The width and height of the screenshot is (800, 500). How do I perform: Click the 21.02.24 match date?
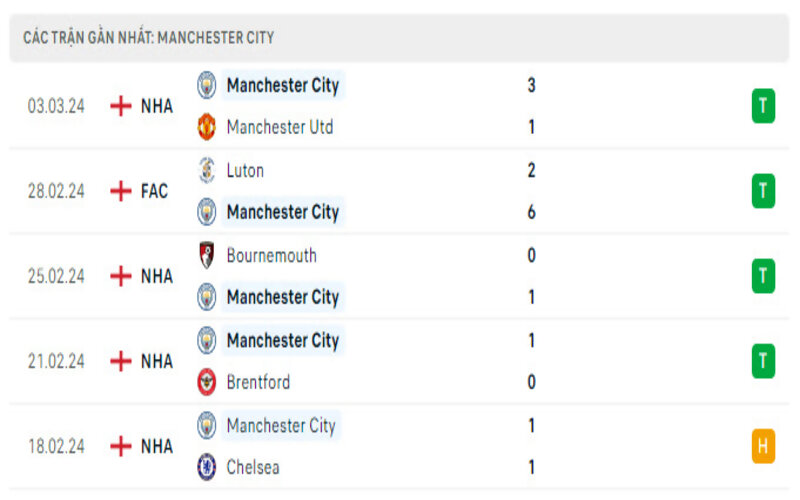(57, 361)
